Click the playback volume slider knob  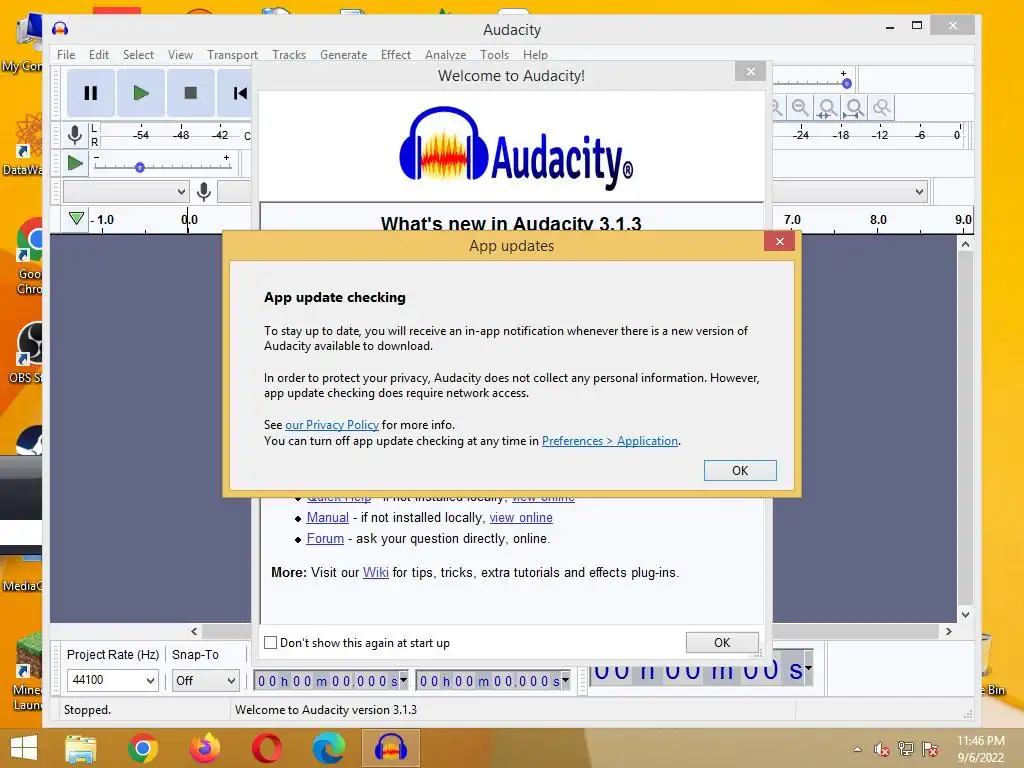point(846,84)
